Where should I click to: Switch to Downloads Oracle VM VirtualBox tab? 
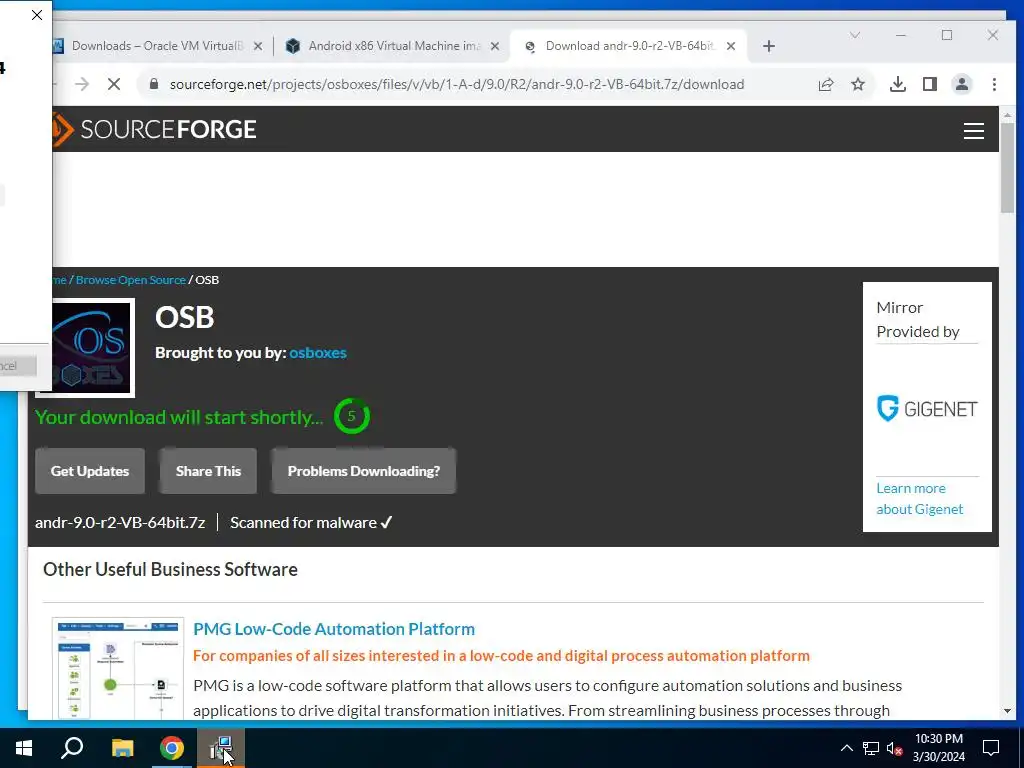[157, 46]
